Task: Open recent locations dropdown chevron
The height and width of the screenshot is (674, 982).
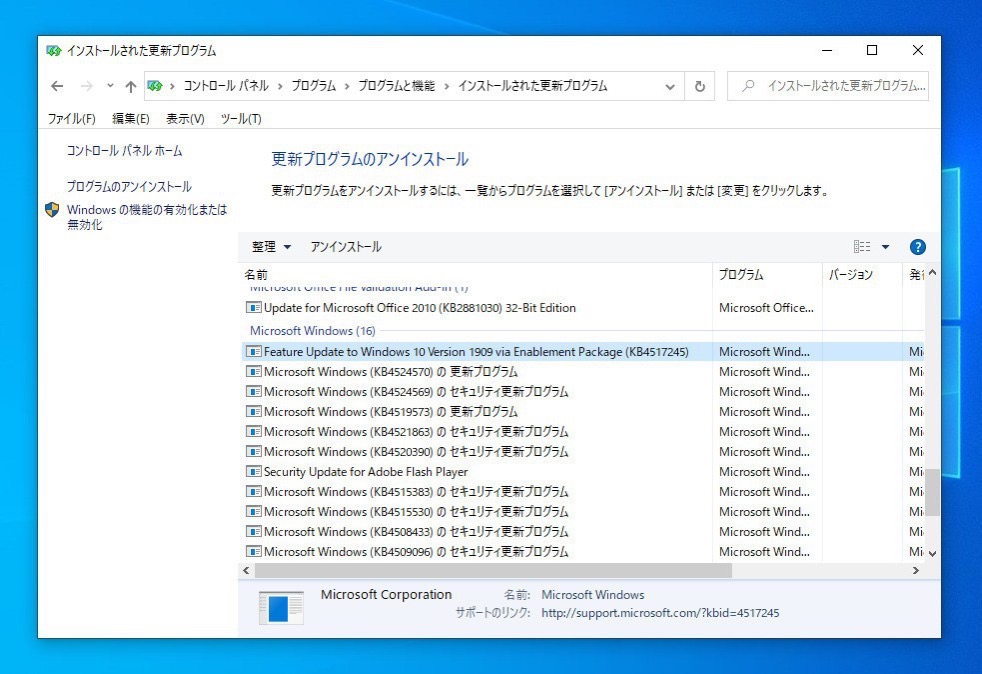Action: [110, 86]
